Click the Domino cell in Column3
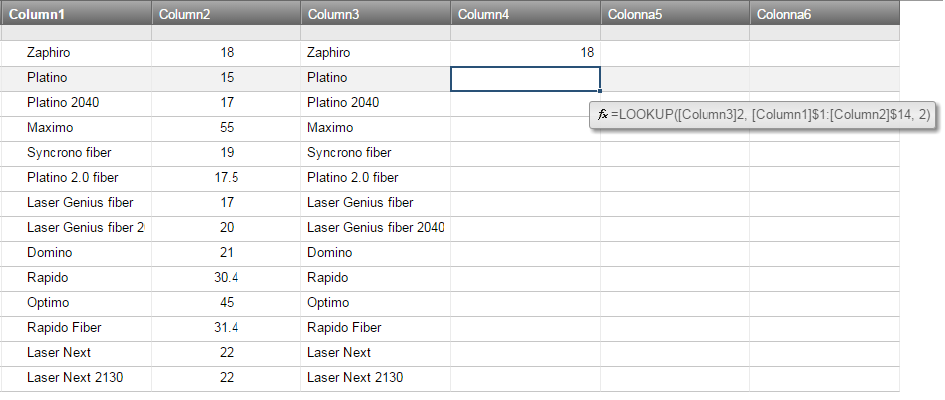This screenshot has width=945, height=400. tap(375, 253)
